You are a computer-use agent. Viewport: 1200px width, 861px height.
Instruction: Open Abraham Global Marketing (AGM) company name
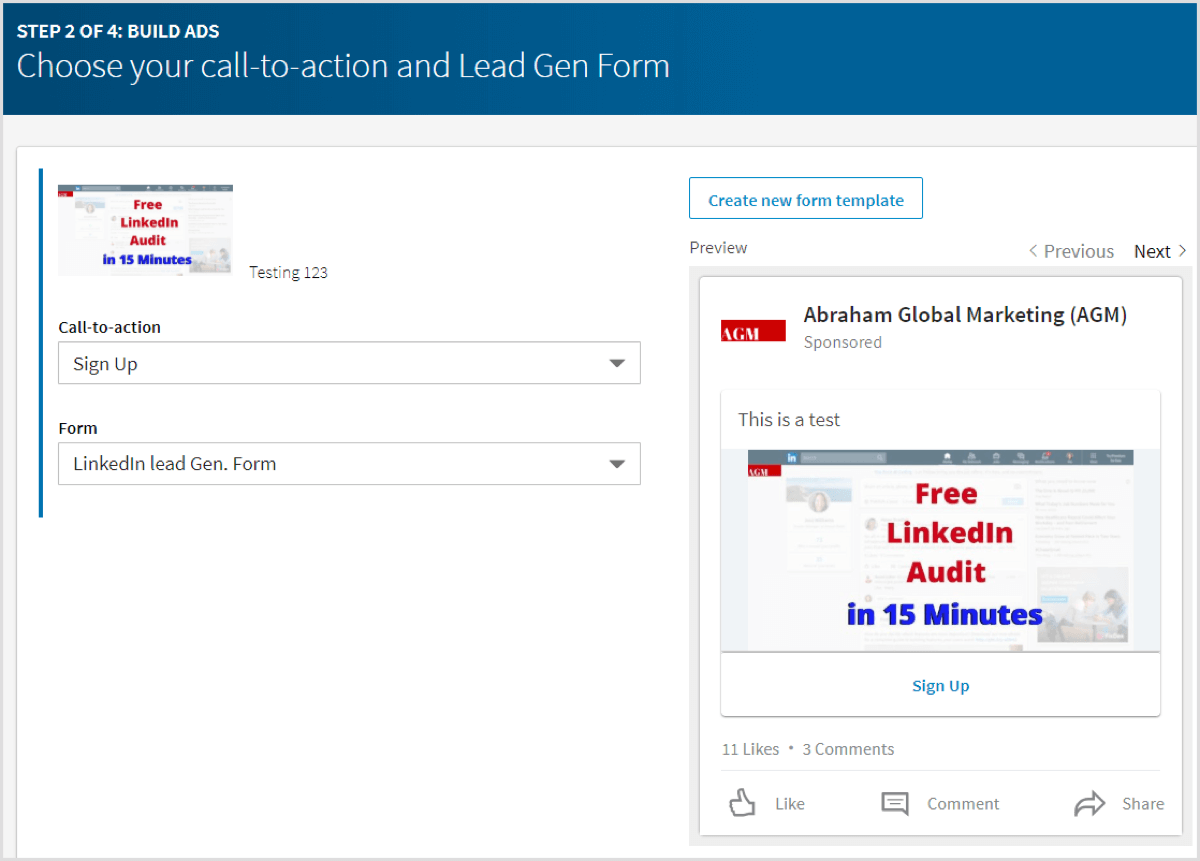pyautogui.click(x=964, y=315)
